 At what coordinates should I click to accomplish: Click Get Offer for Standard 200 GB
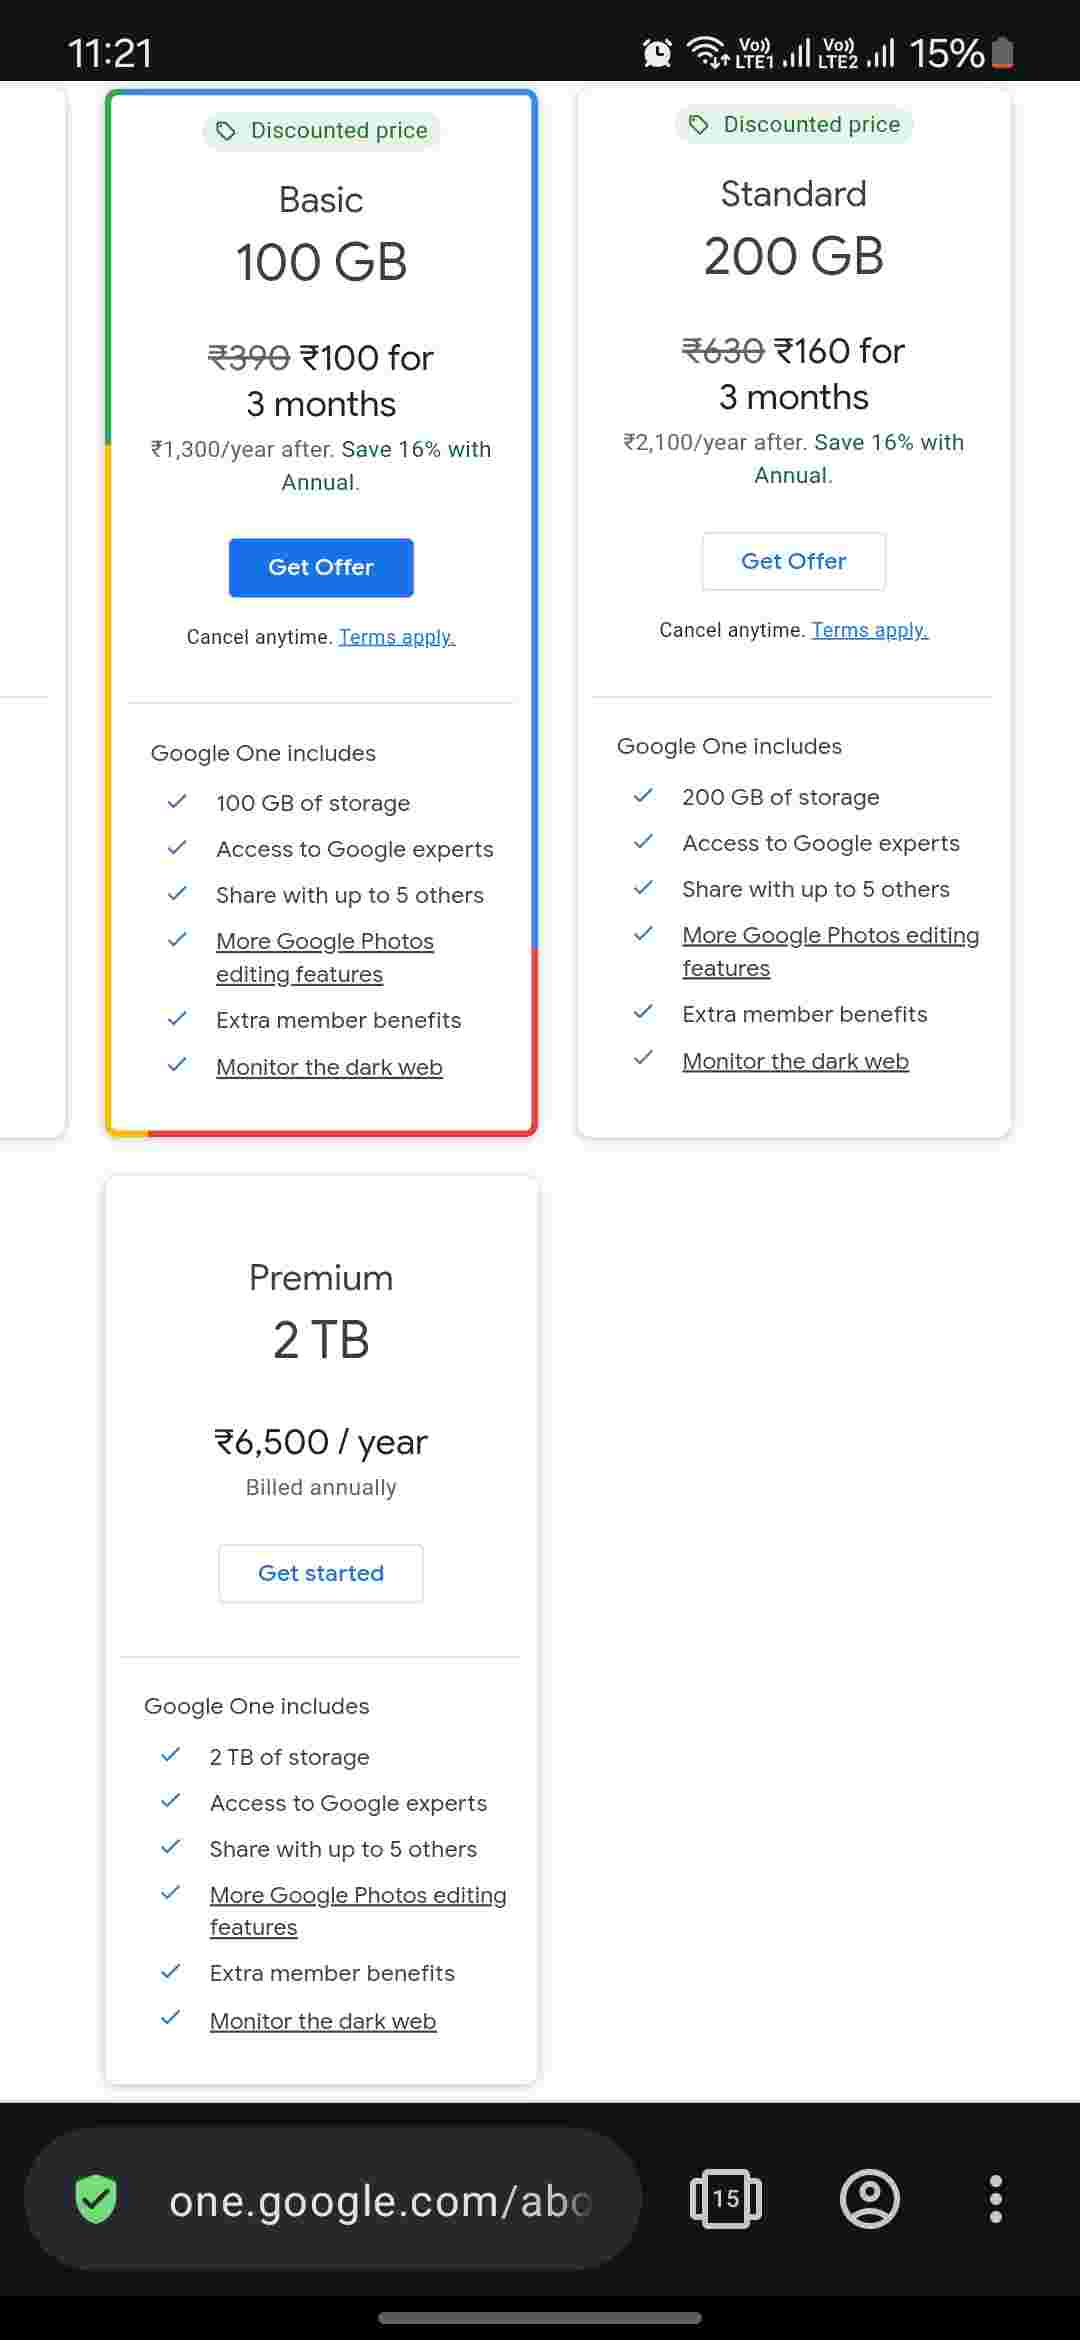coord(793,561)
